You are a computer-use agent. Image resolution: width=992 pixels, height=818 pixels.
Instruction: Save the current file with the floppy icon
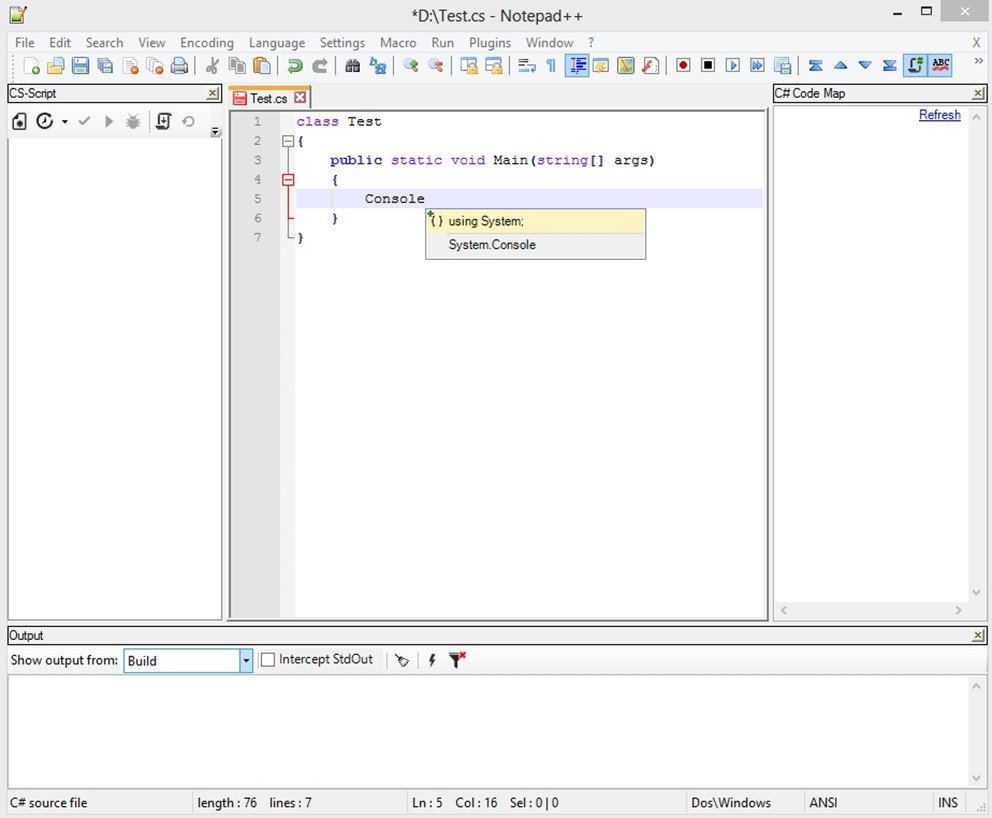(80, 66)
